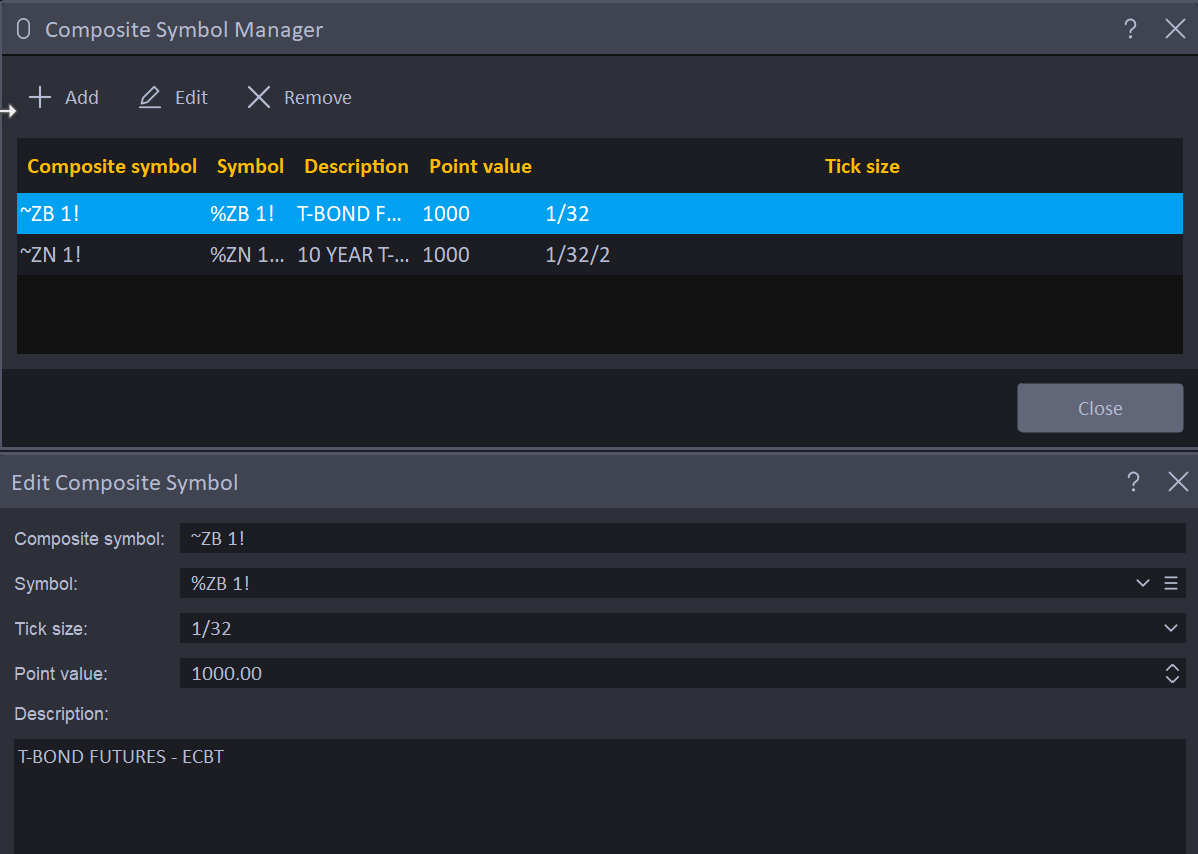1198x854 pixels.
Task: Click the Composite Symbol Manager title icon
Action: [x=22, y=29]
